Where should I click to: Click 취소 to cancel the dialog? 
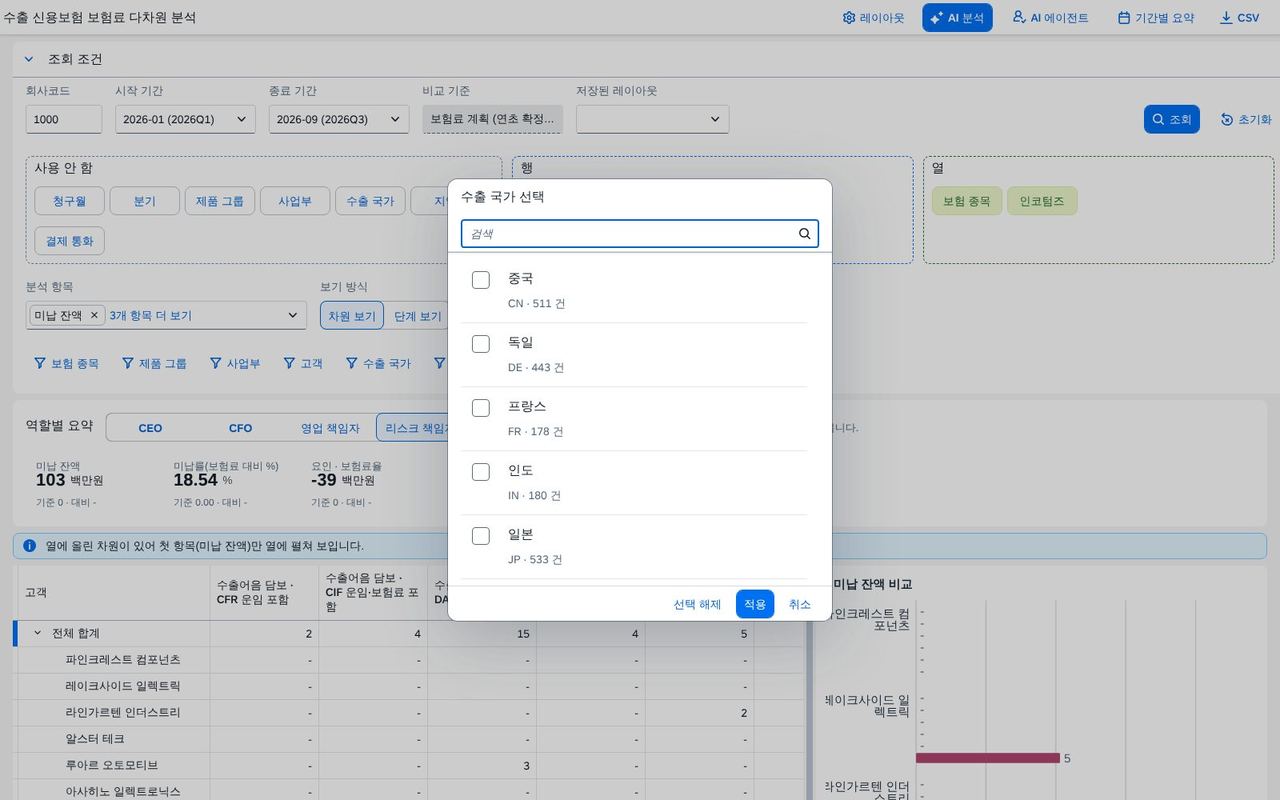[x=800, y=604]
